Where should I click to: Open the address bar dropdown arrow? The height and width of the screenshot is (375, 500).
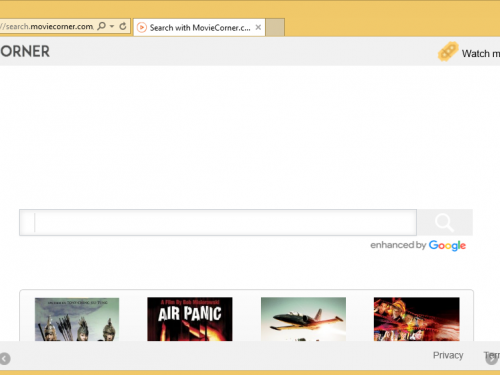(x=112, y=26)
